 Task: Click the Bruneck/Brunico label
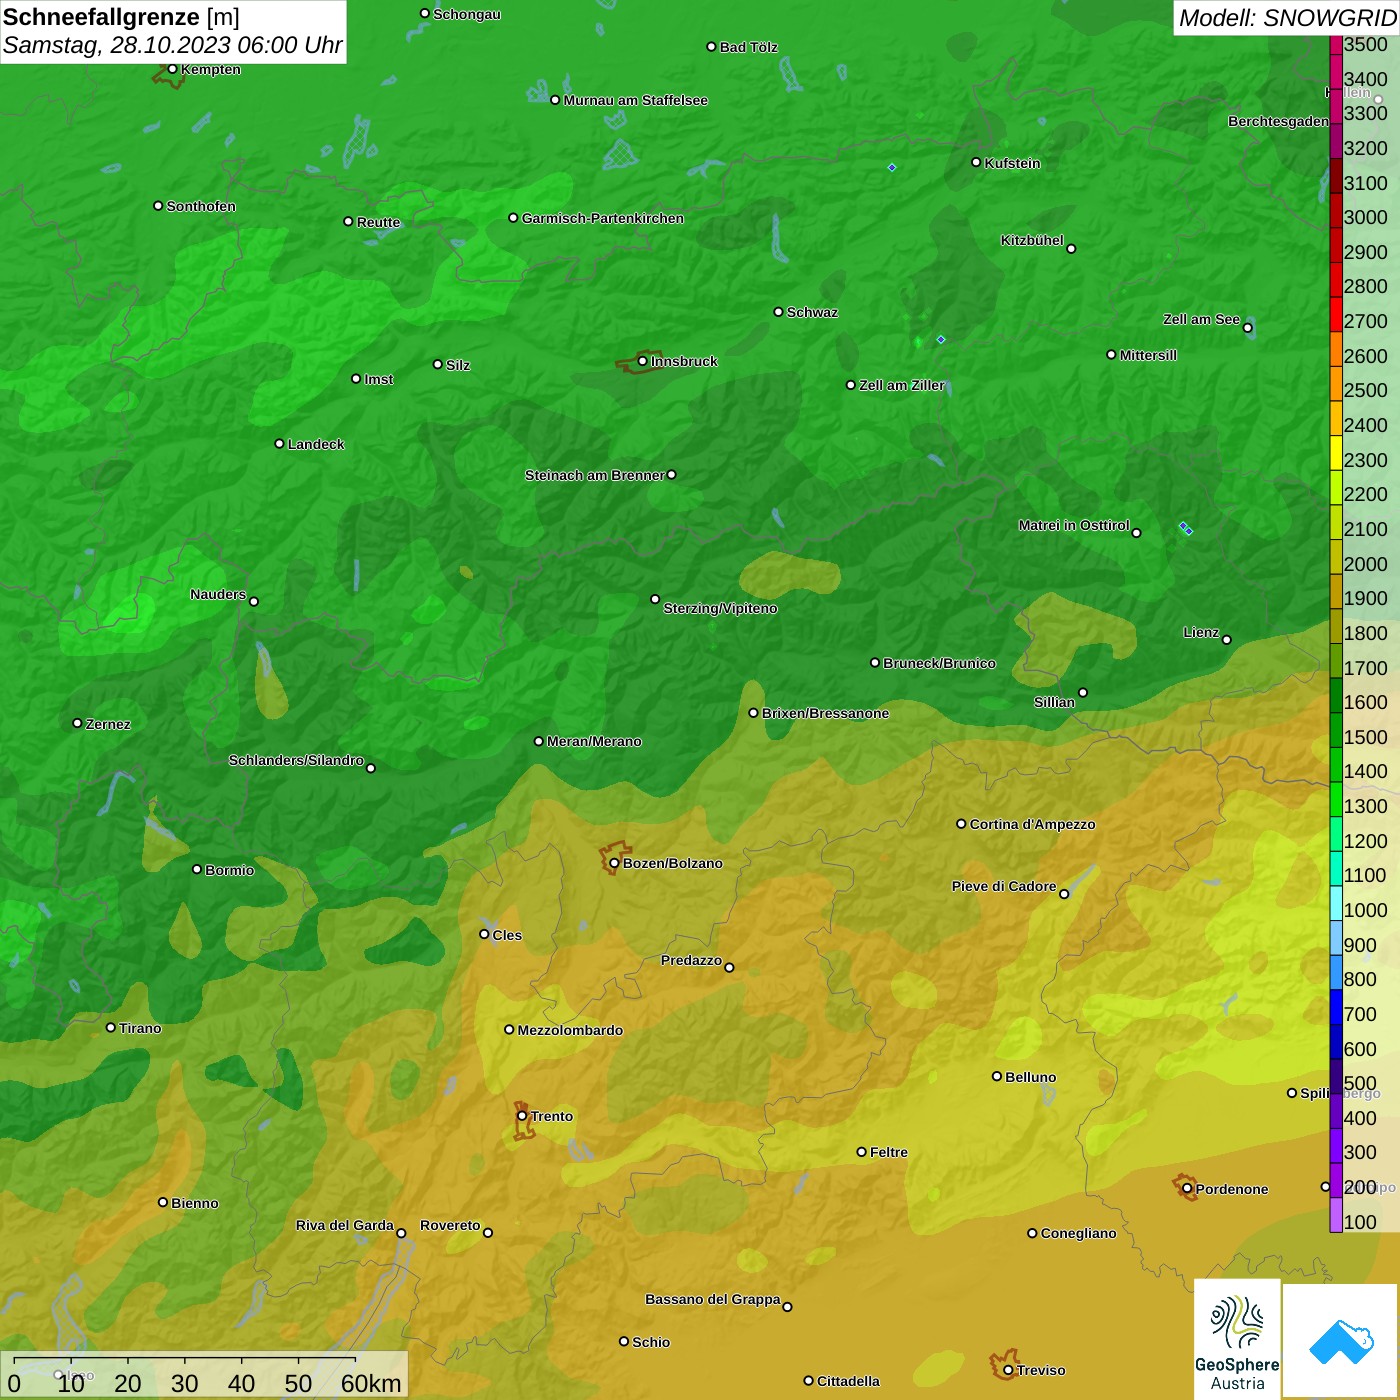(939, 663)
